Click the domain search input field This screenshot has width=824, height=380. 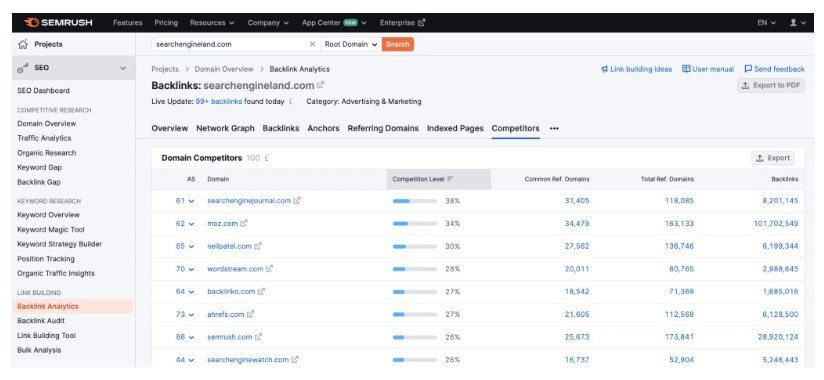[230, 45]
